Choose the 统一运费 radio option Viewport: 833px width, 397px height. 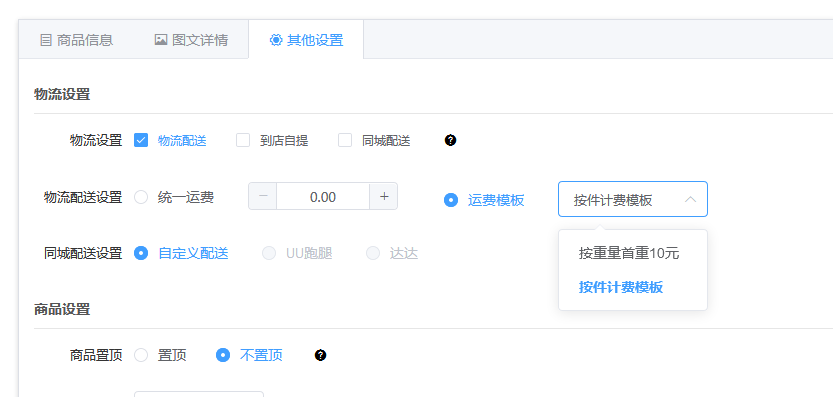[141, 197]
